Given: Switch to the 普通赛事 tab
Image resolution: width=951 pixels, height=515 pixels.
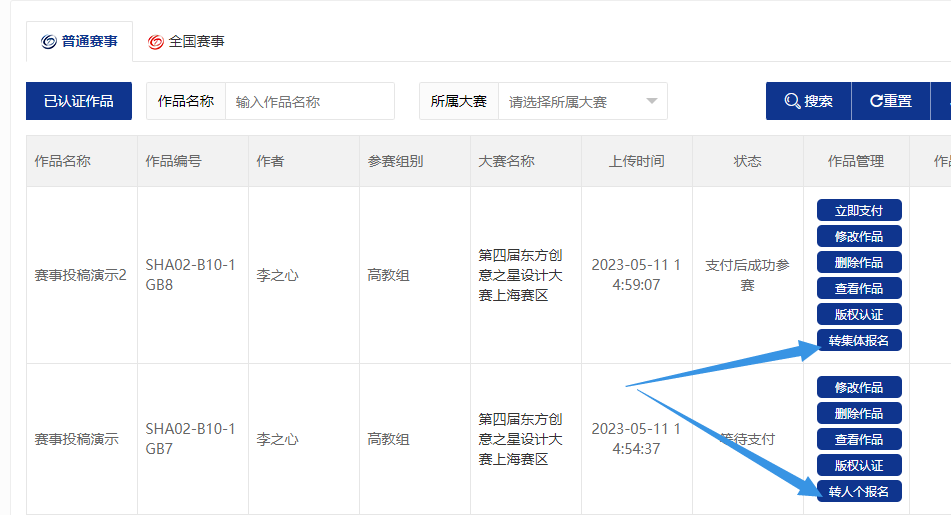Looking at the screenshot, I should [79, 42].
